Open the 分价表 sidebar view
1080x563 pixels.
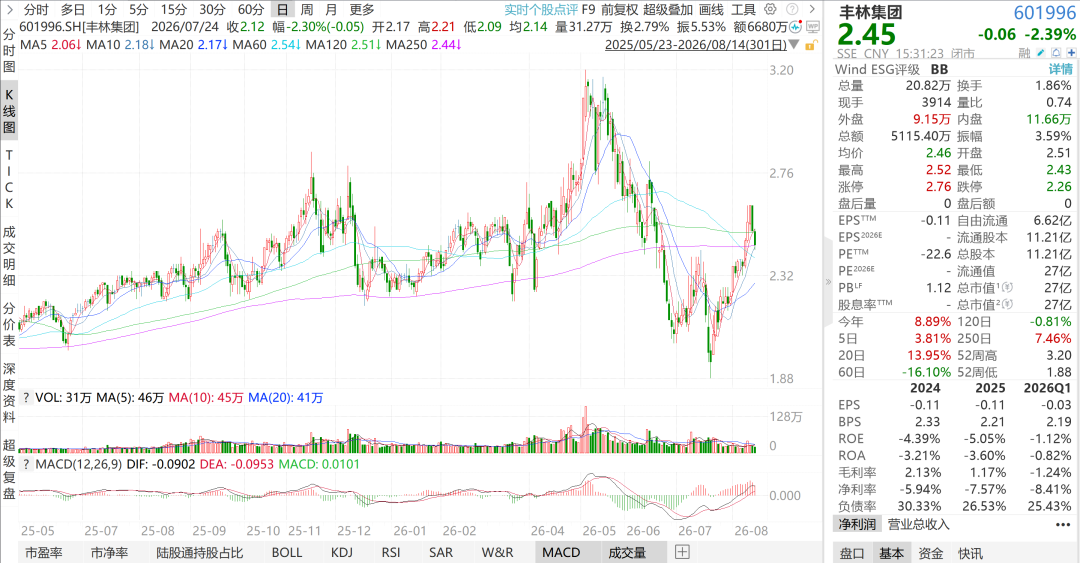pyautogui.click(x=9, y=324)
